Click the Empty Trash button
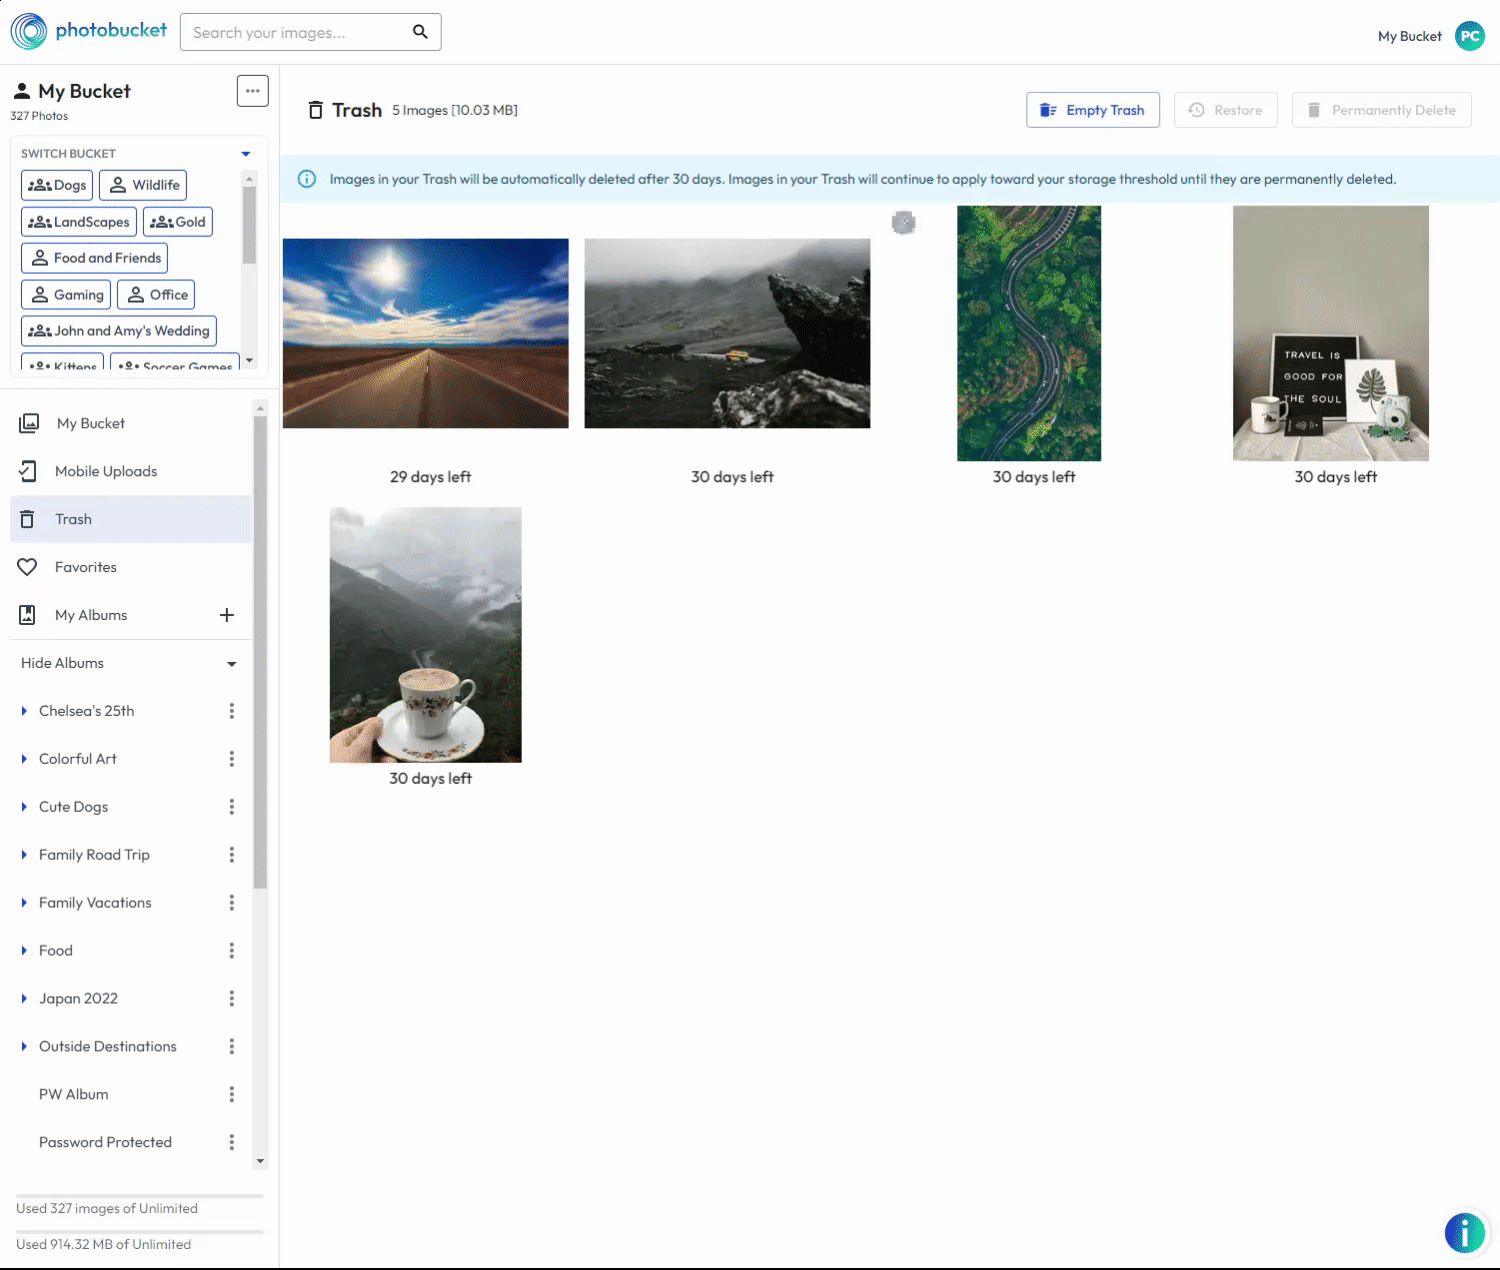1500x1270 pixels. click(x=1093, y=110)
